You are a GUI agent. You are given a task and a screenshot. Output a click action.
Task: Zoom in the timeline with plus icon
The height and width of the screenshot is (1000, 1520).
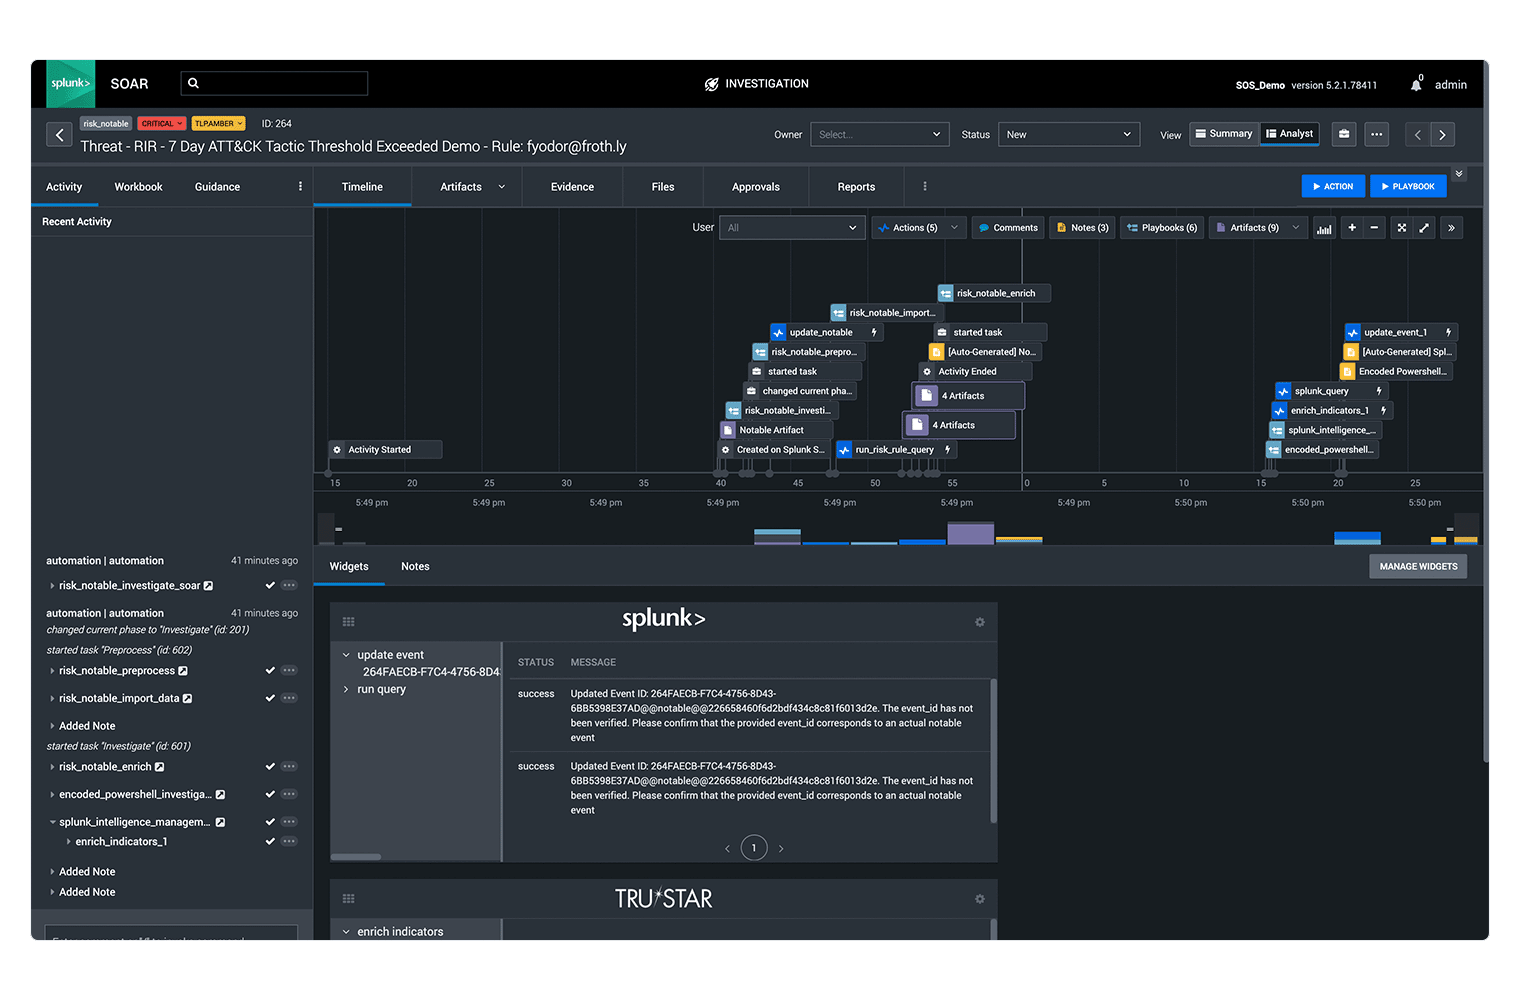tap(1352, 228)
